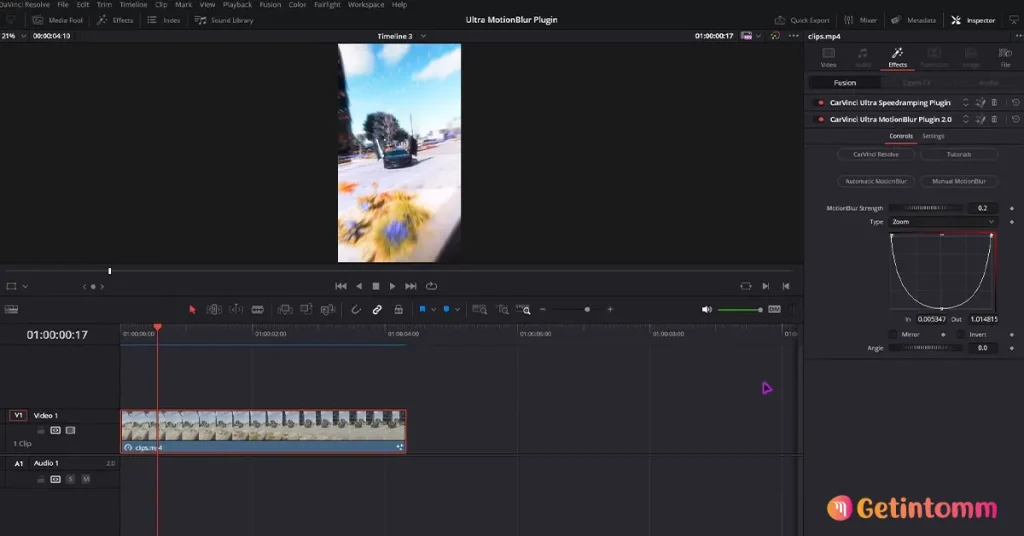This screenshot has height=536, width=1024.
Task: Toggle the Linked Selection chain icon
Action: click(x=377, y=309)
